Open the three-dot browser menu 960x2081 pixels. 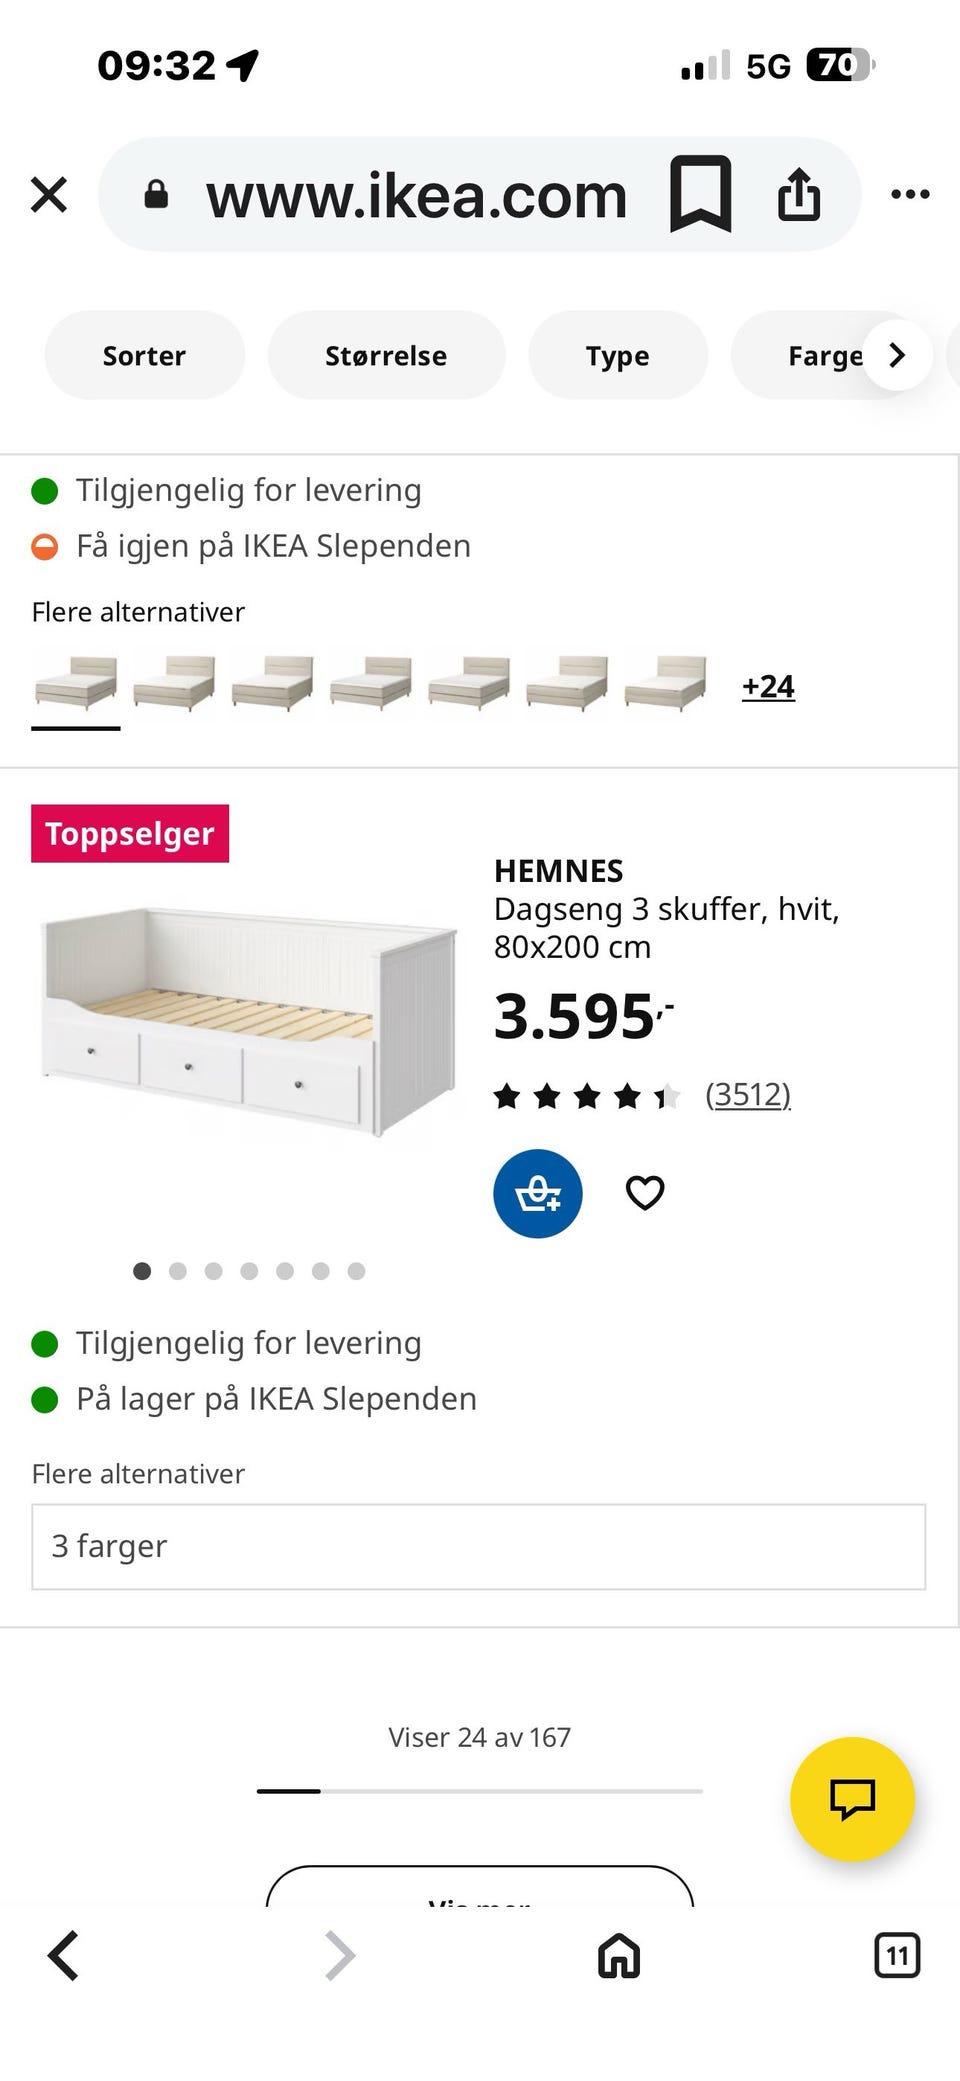point(910,194)
